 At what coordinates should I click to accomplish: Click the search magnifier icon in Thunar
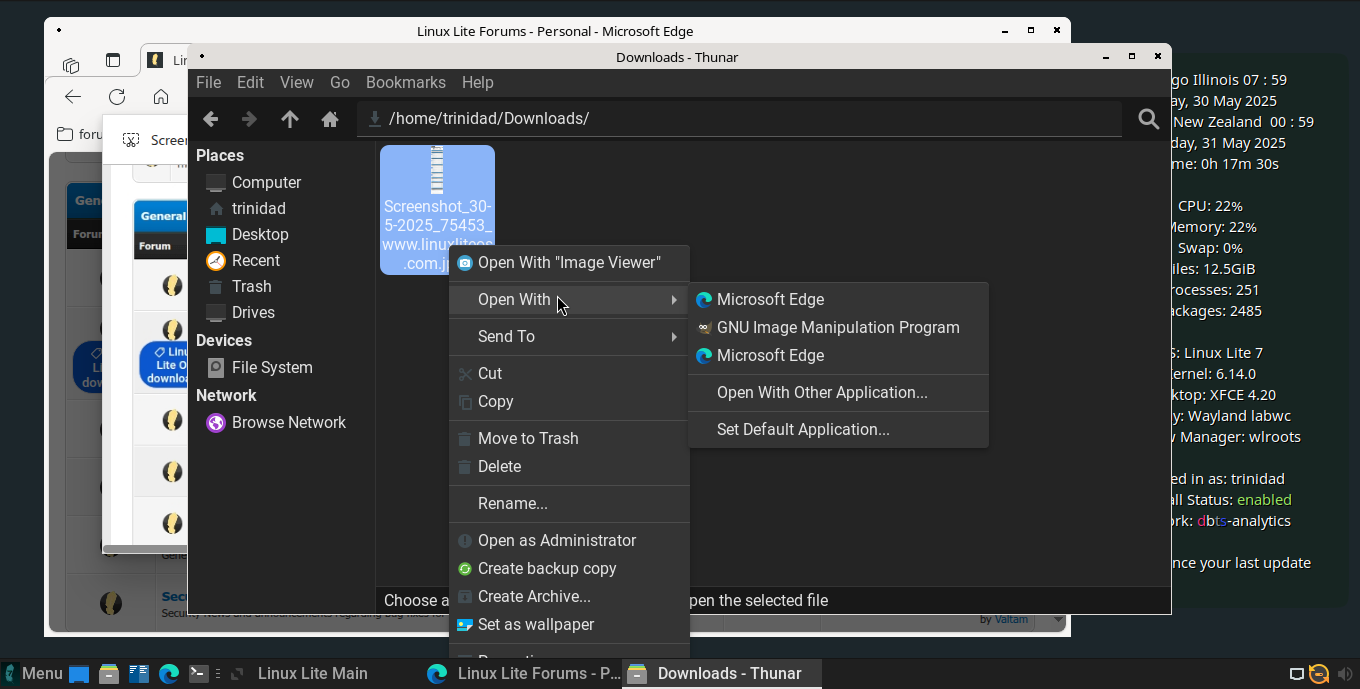pyautogui.click(x=1149, y=119)
